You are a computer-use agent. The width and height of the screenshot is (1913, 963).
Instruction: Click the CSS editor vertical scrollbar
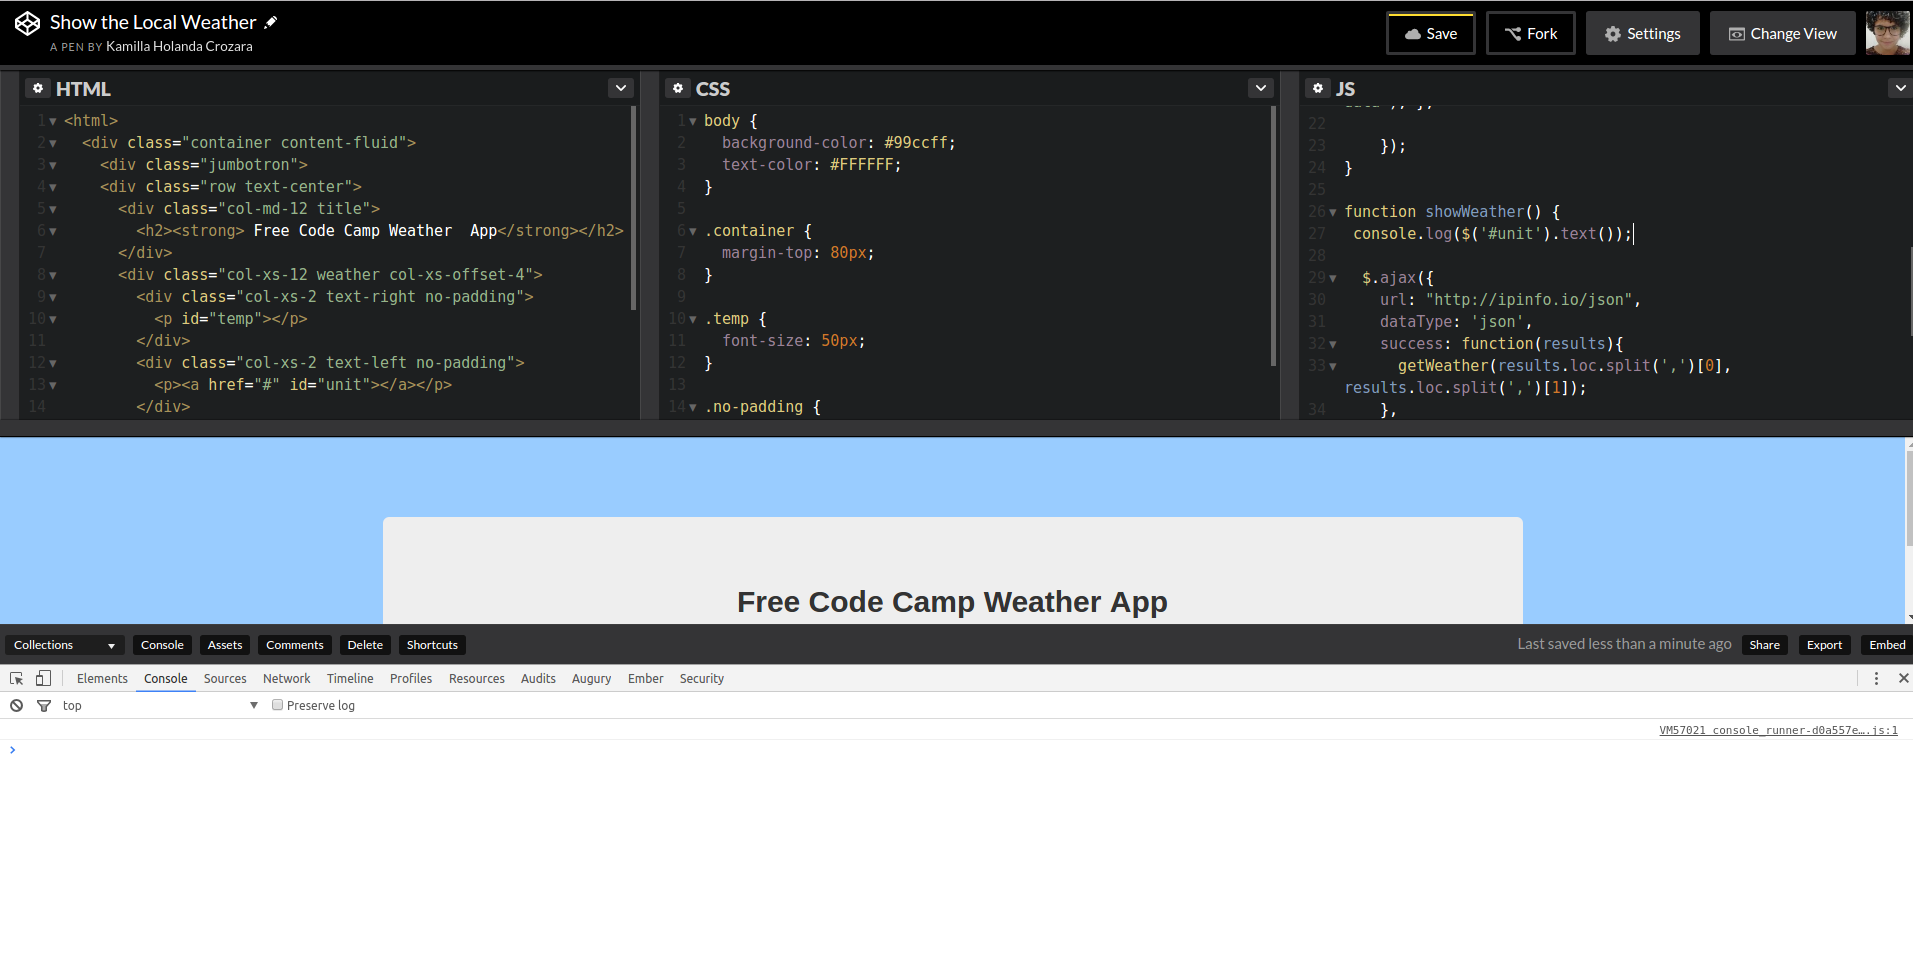click(x=1273, y=236)
